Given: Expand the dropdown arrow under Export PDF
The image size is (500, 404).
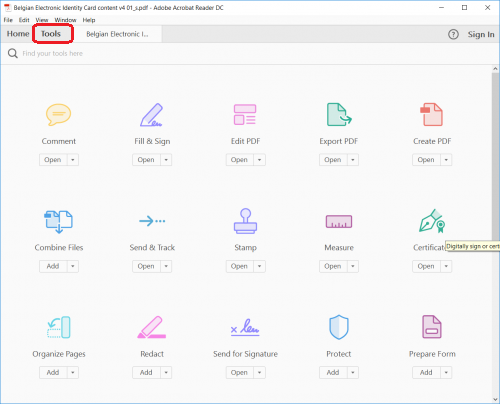Looking at the screenshot, I should pos(353,160).
